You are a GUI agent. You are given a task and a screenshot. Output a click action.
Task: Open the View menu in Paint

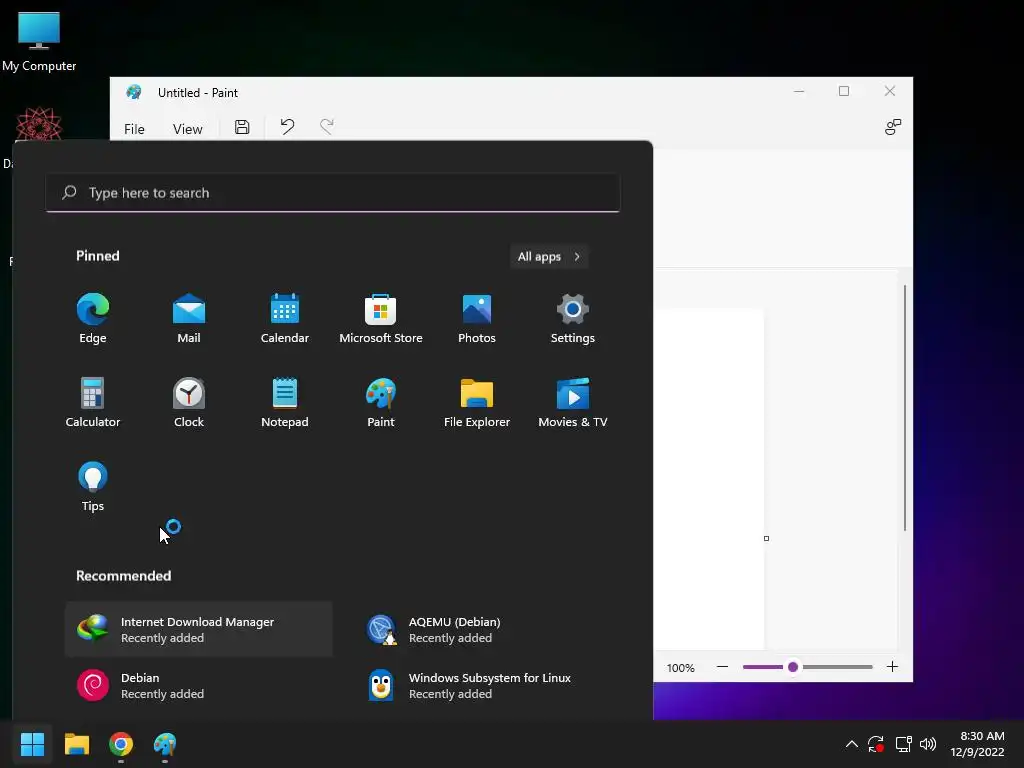pyautogui.click(x=187, y=129)
